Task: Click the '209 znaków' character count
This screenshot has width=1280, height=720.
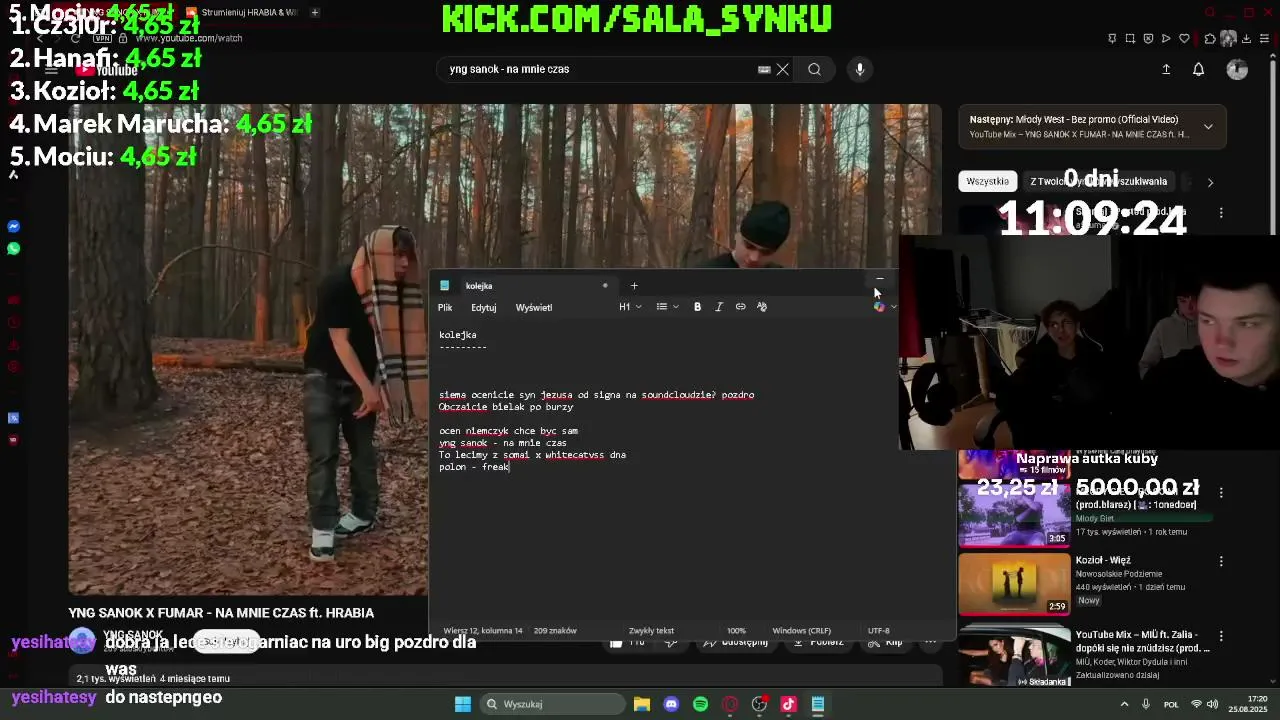Action: coord(555,631)
